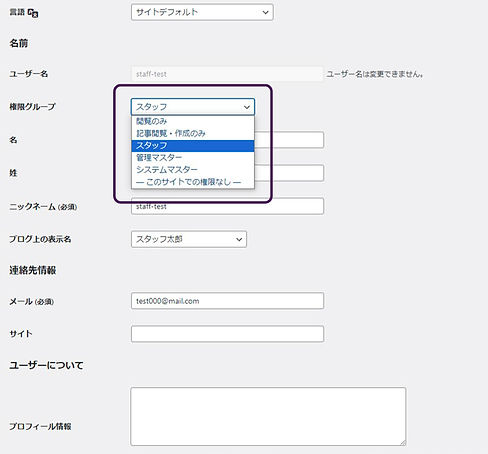Click the 姓 text field
Viewport: 488px width, 454px height.
289,173
